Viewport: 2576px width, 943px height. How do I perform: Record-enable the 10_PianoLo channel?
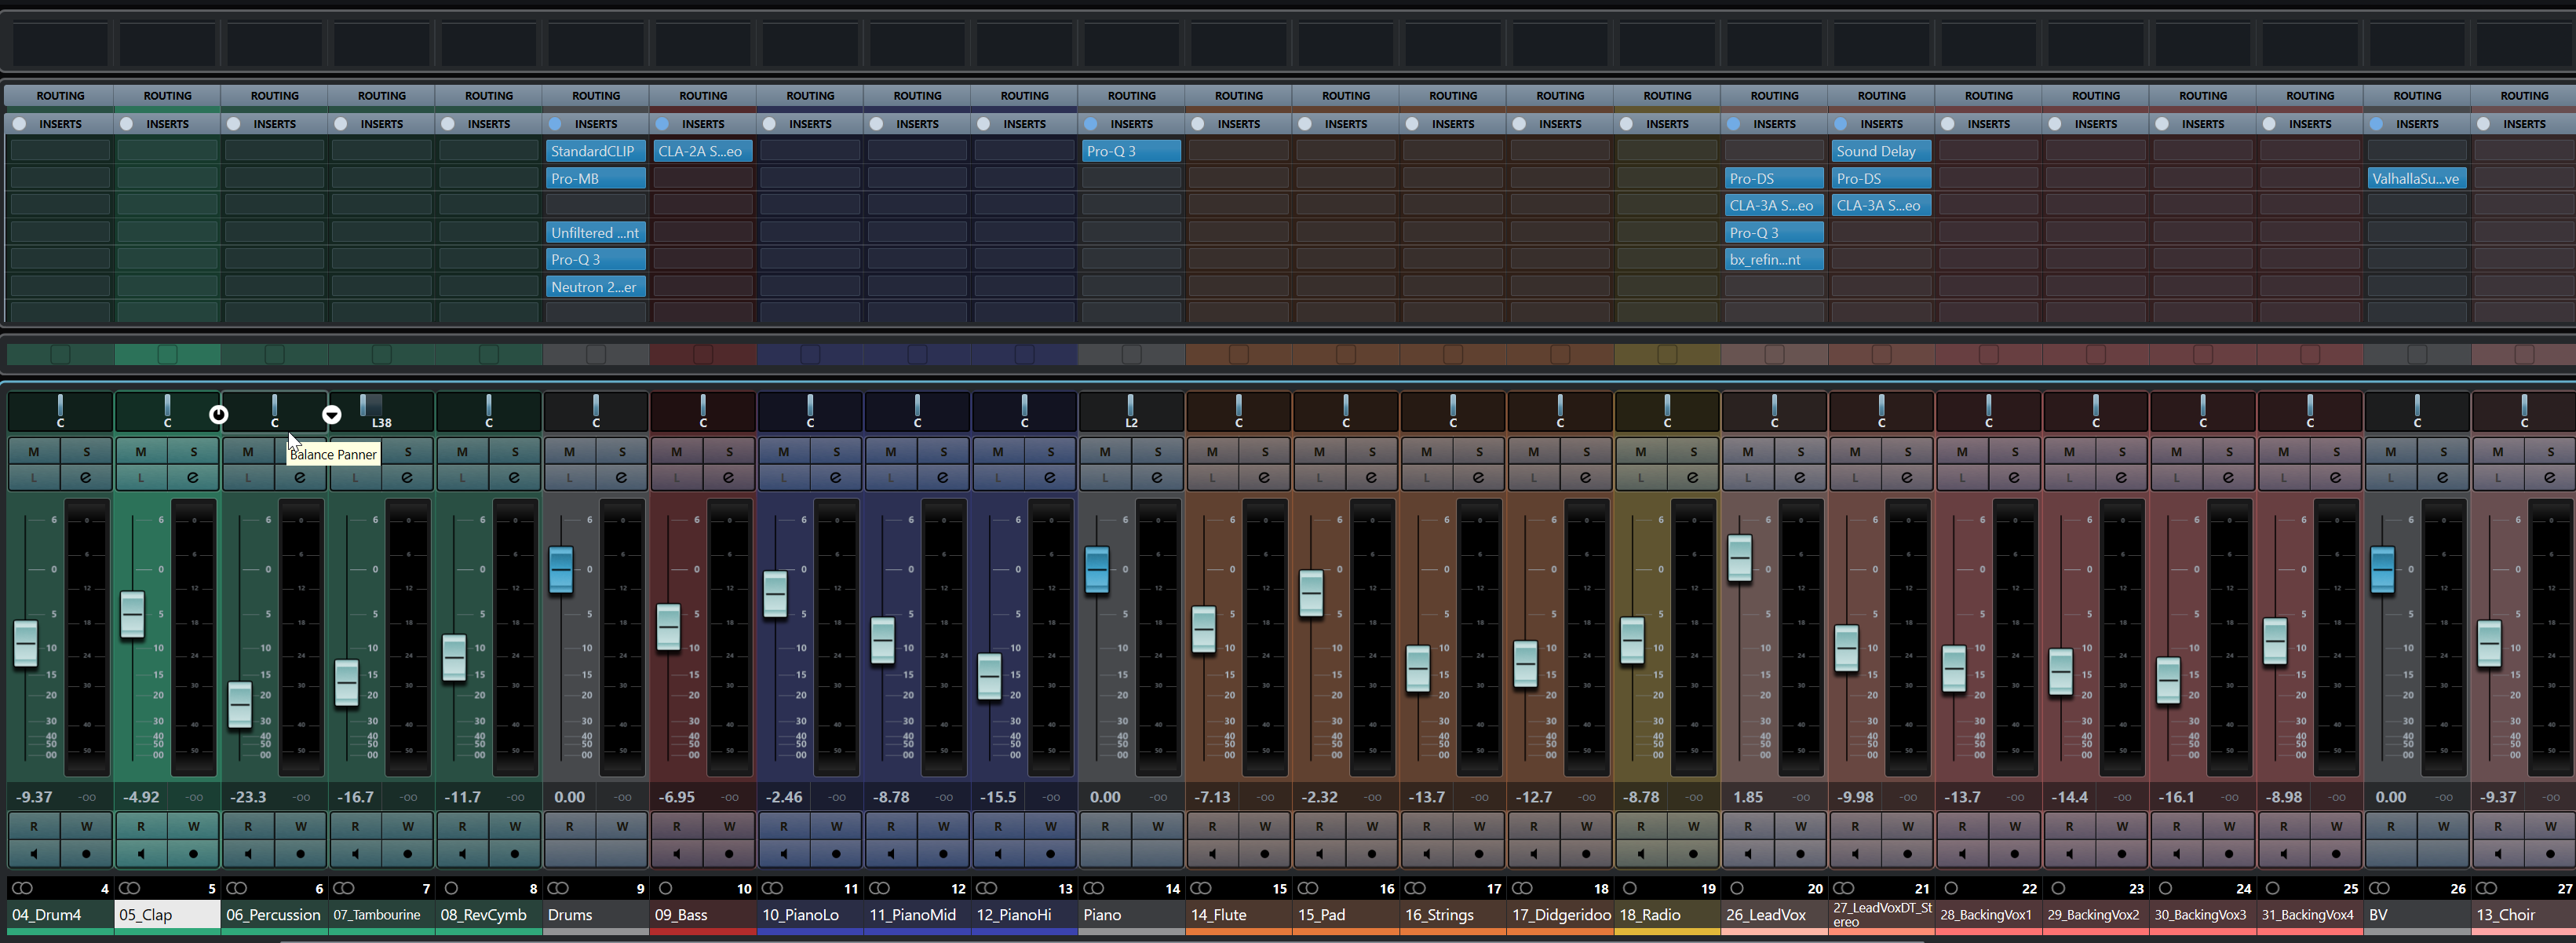(836, 854)
